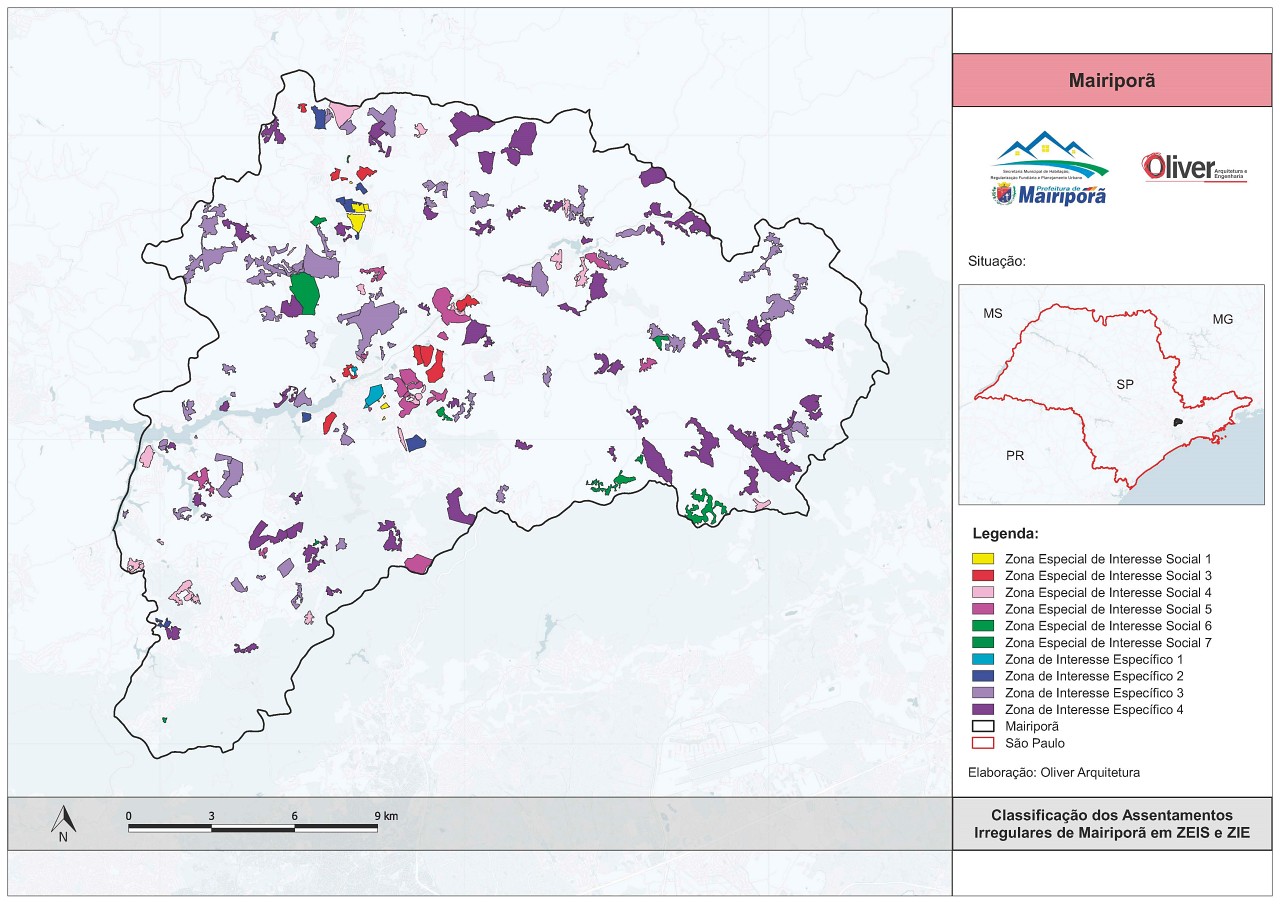Viewport: 1280px width, 904px height.
Task: Click the '0' scale bar label
Action: [x=129, y=816]
